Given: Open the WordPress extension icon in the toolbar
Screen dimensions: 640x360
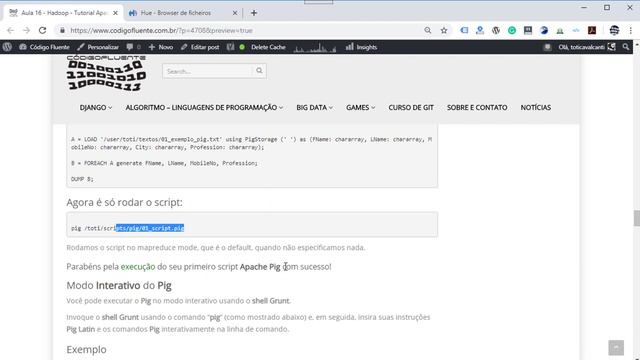Looking at the screenshot, I should tap(496, 30).
